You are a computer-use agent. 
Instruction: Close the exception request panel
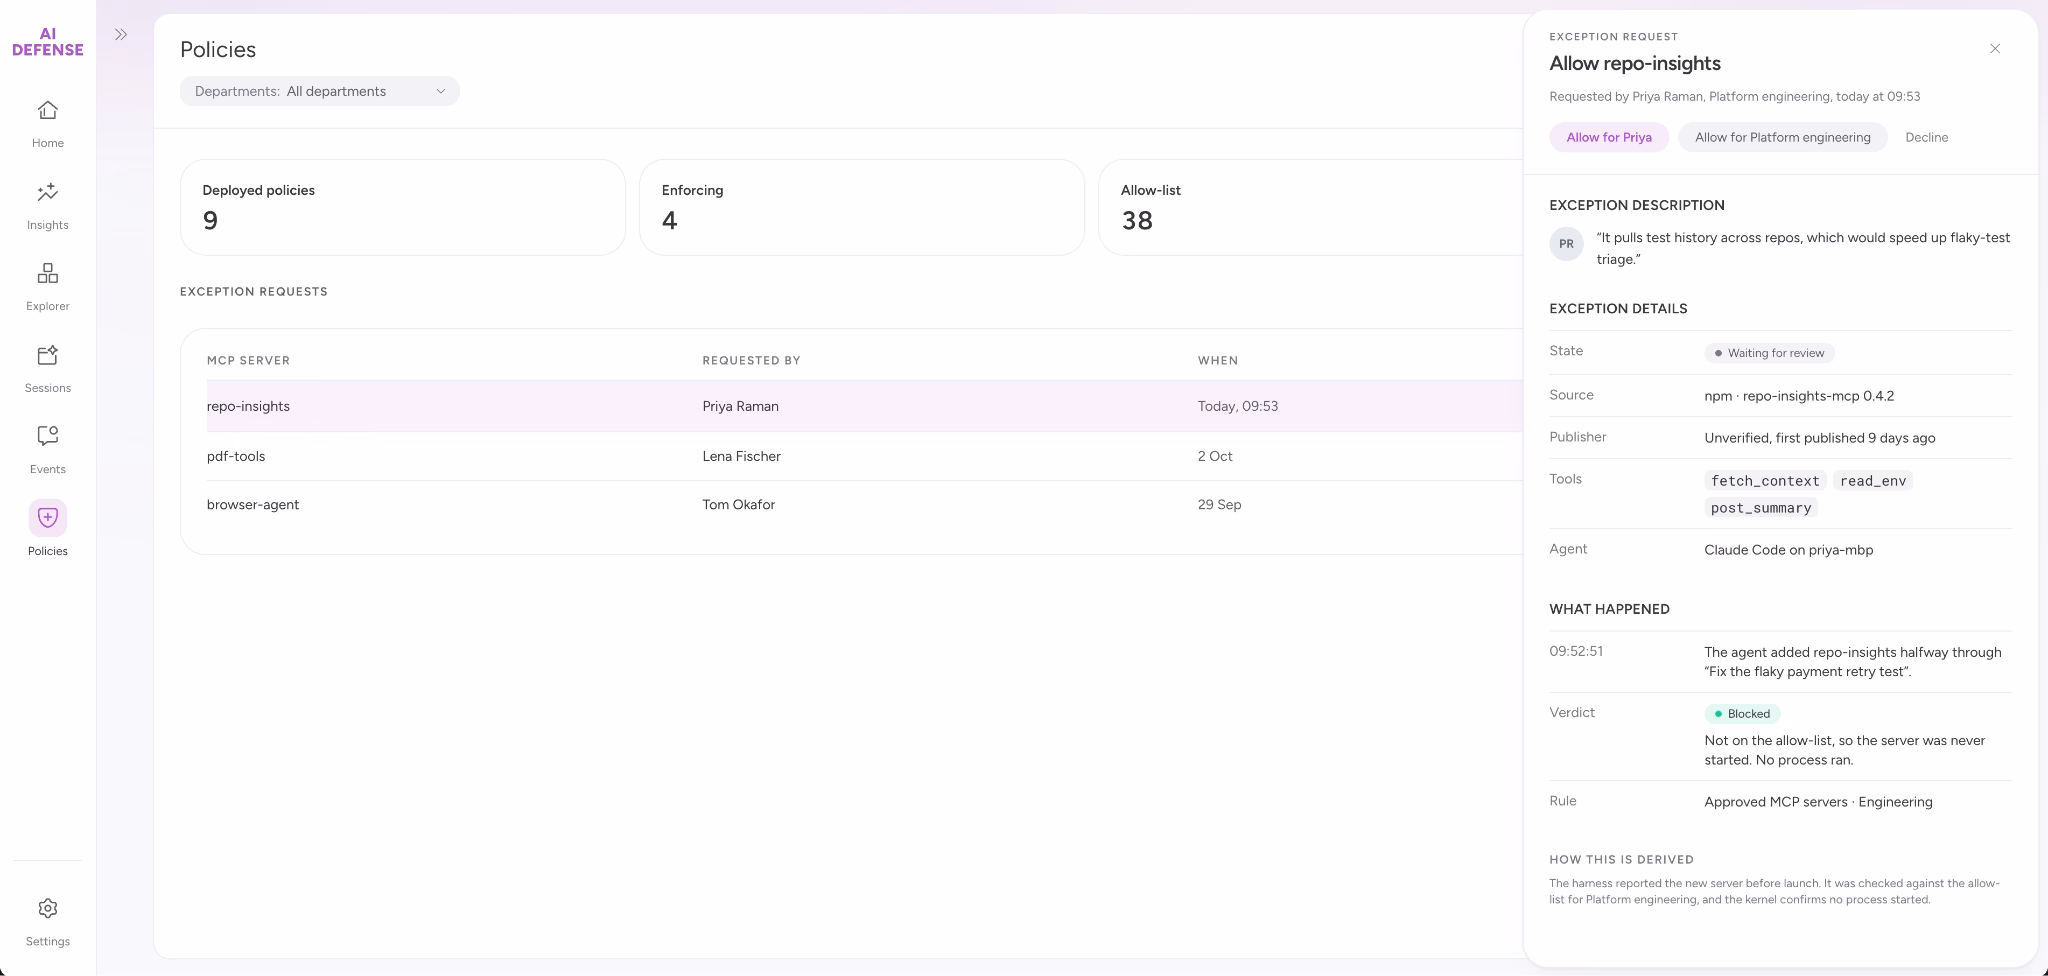click(1995, 49)
